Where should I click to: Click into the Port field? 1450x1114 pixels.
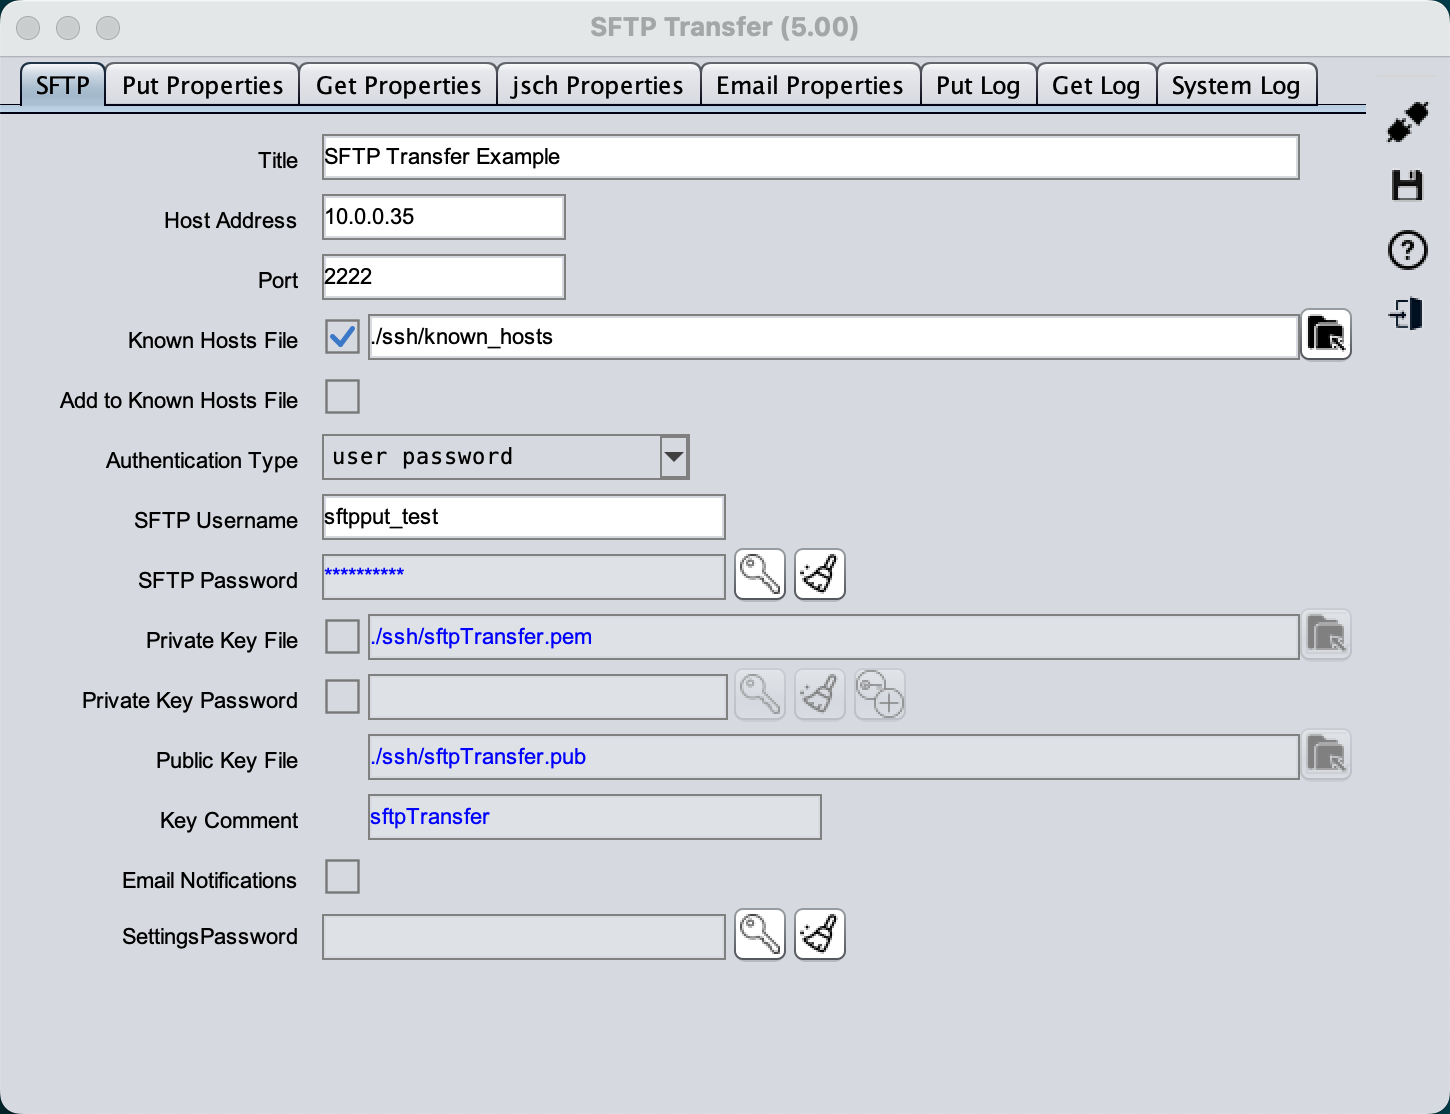[x=443, y=277]
